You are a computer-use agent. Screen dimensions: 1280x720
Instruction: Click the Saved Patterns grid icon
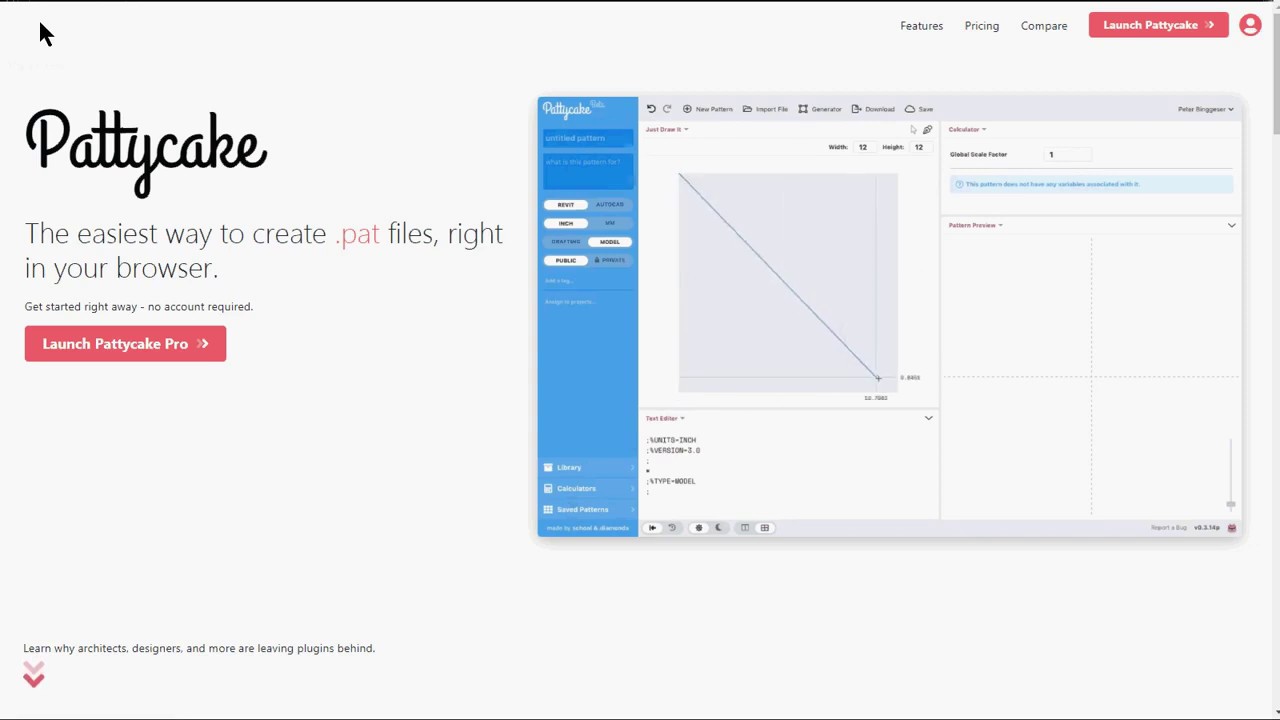point(548,509)
